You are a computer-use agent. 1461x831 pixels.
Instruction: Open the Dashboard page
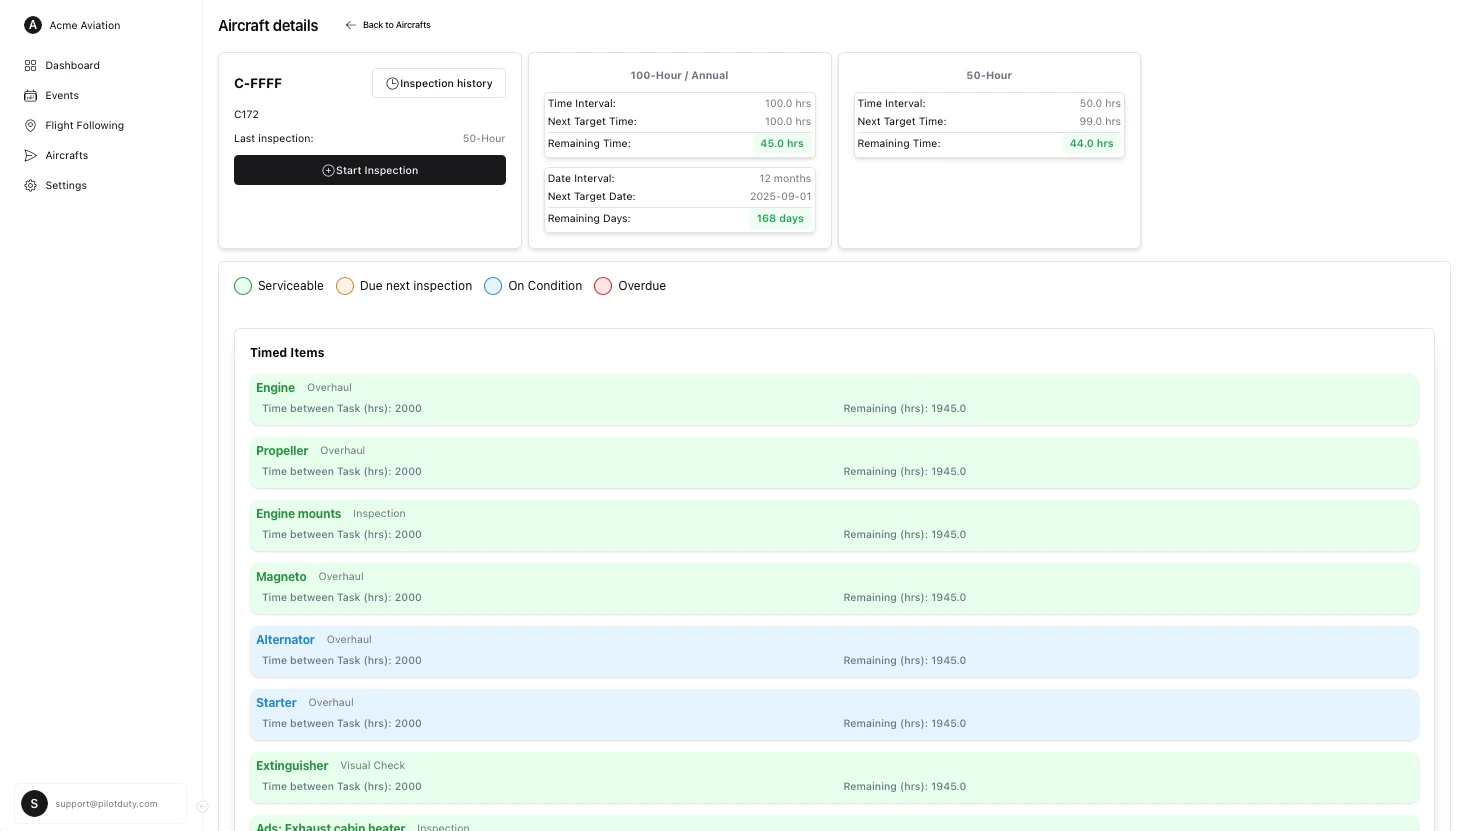pyautogui.click(x=72, y=65)
